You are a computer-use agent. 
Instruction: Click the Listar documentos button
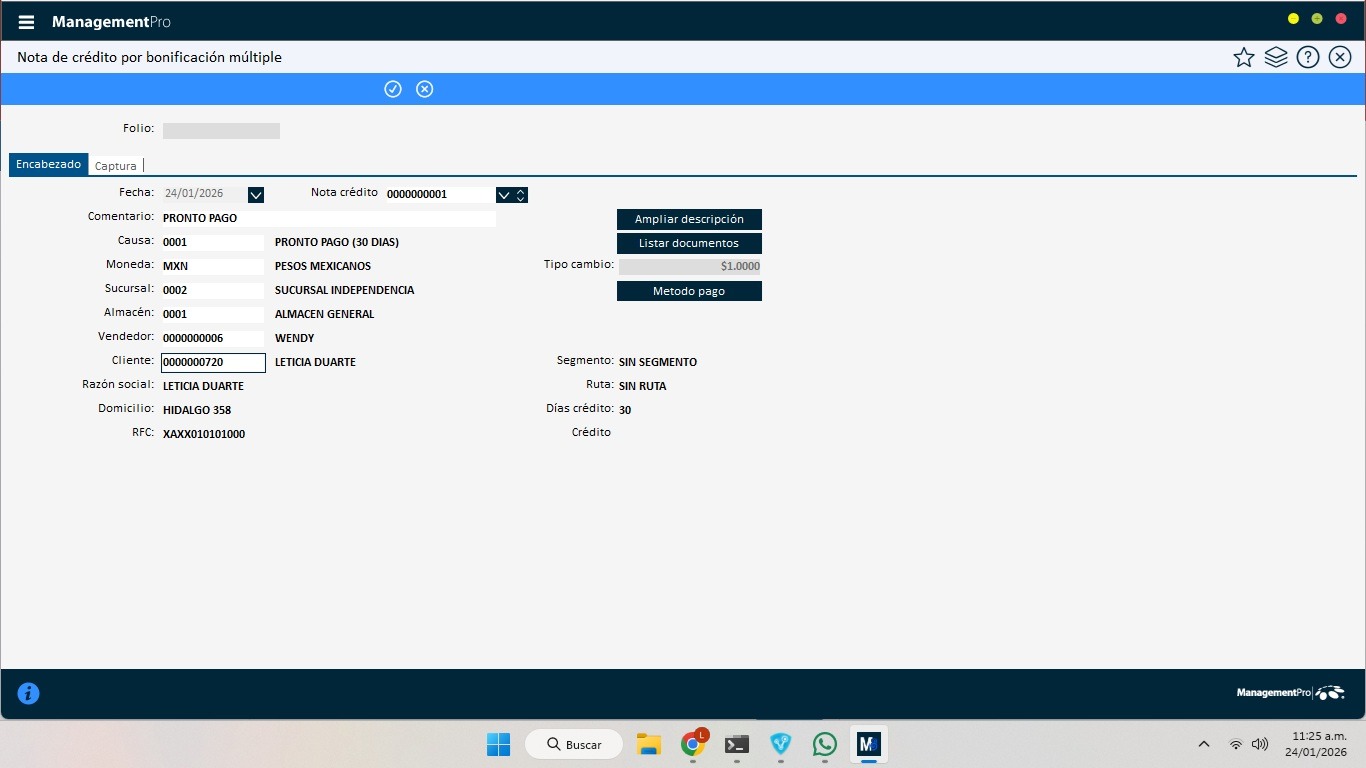point(689,243)
